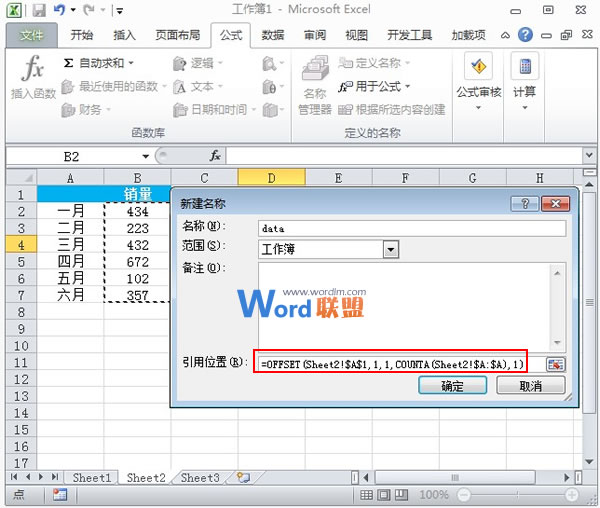The image size is (600, 508).
Task: Open Customize Quick Access Toolbar dropdown
Action: point(119,11)
